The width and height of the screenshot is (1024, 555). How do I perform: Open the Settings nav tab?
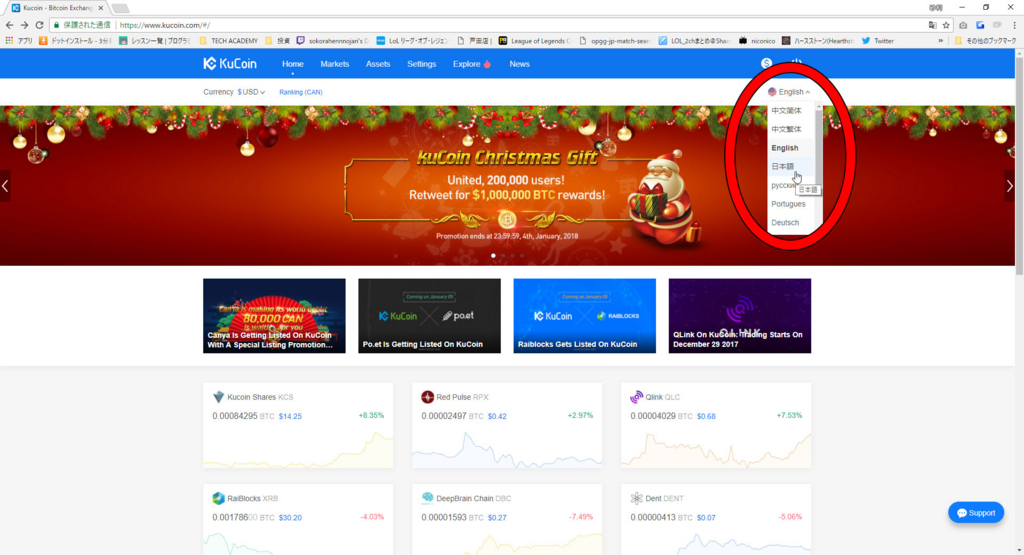point(421,64)
